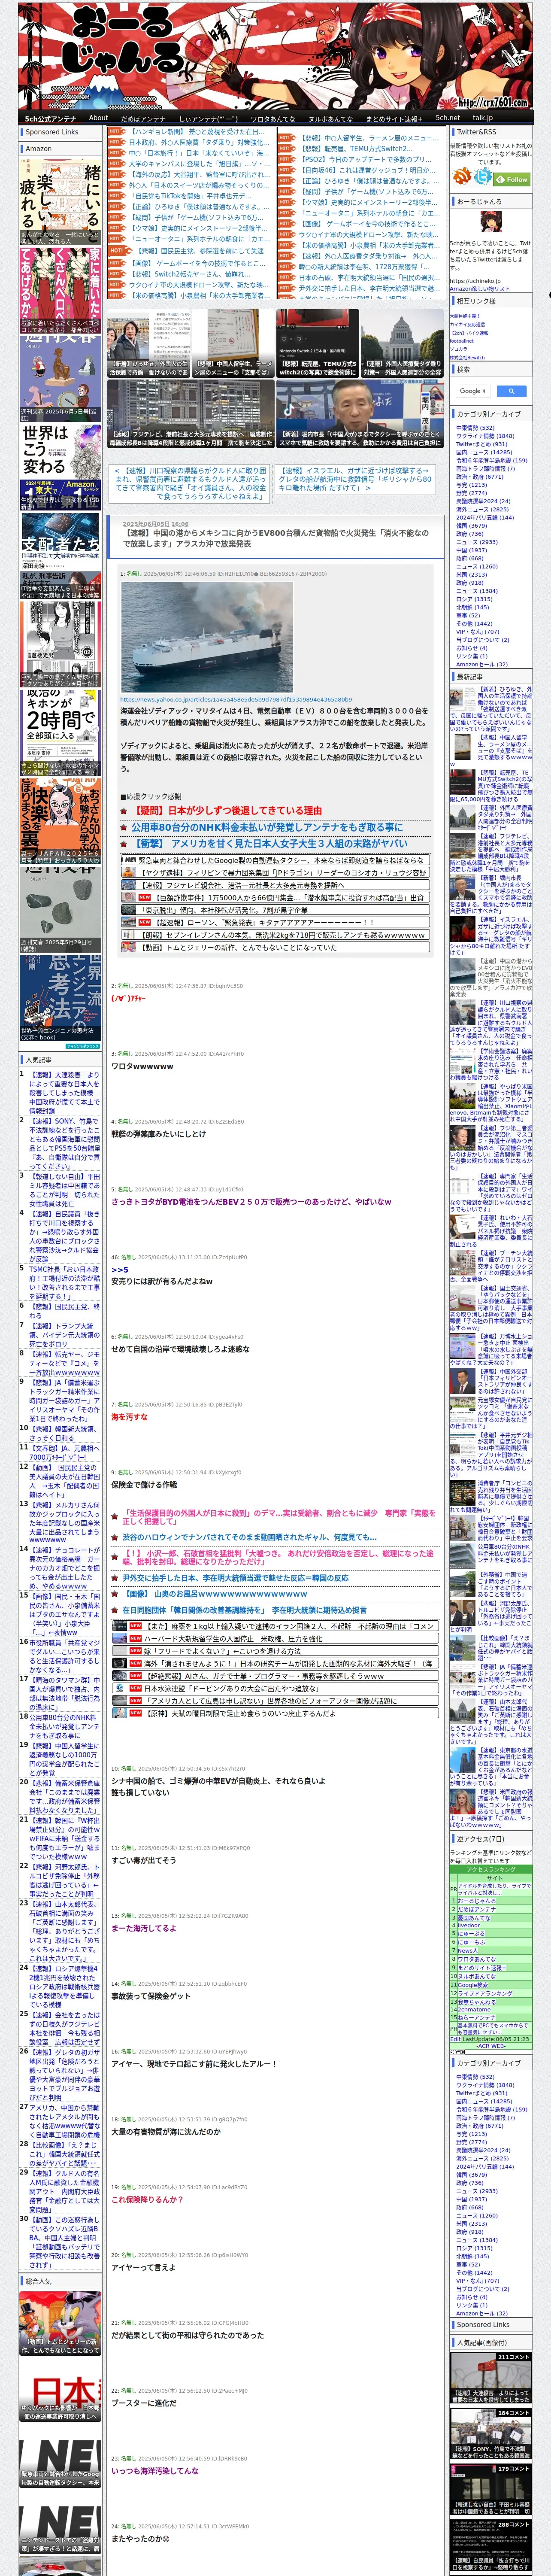Open the だめぽアンテナ nav tab
The height and width of the screenshot is (2576, 551).
tap(143, 118)
